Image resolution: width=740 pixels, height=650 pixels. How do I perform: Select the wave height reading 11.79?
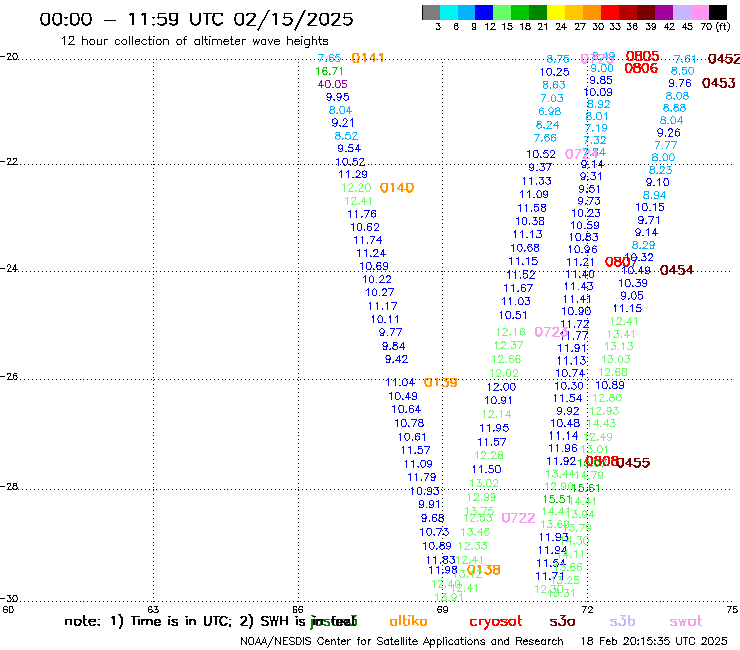(x=421, y=477)
